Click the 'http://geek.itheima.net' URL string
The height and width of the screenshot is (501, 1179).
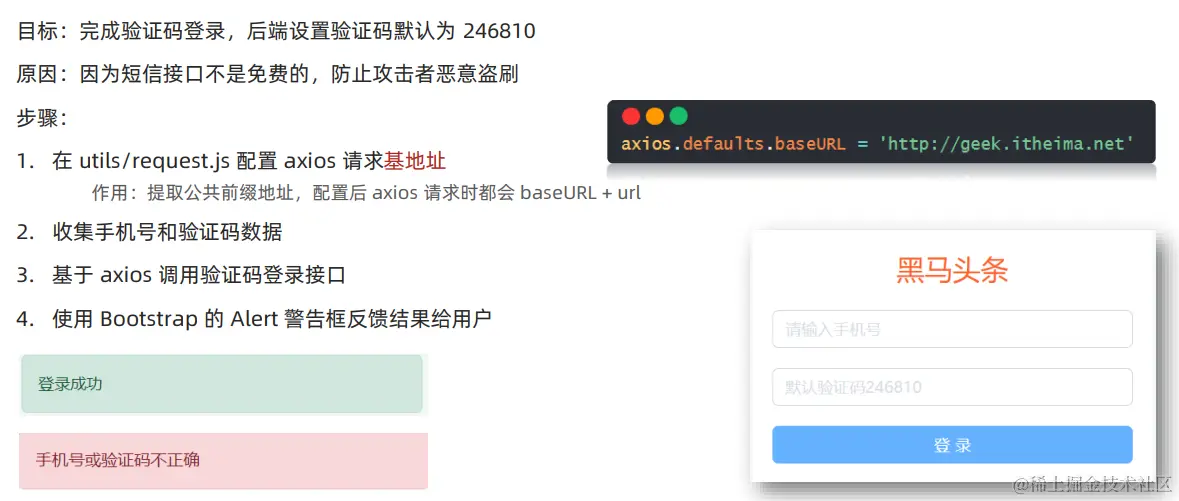[x=1006, y=143]
